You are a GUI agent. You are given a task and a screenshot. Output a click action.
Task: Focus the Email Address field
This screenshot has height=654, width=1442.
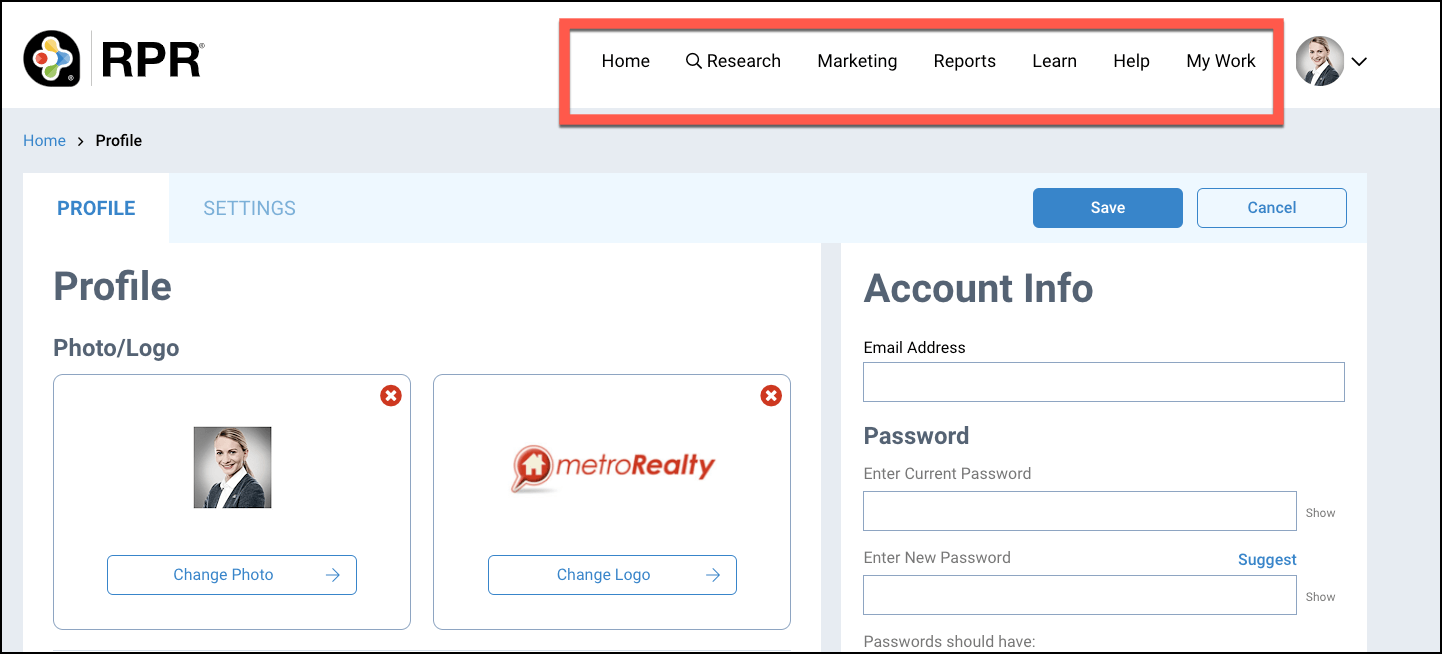pos(1103,382)
